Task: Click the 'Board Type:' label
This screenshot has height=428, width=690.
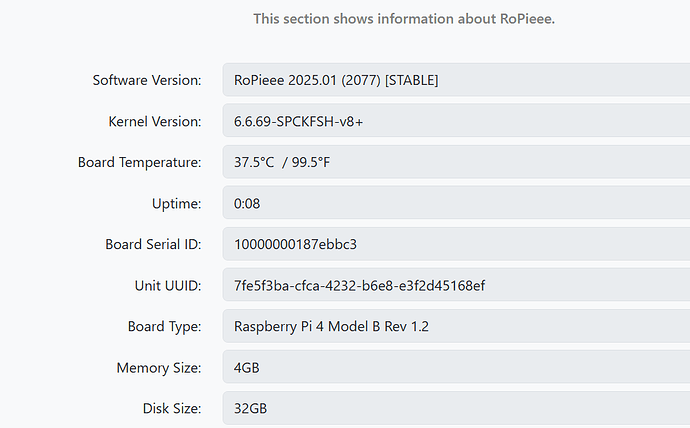Action: (x=164, y=326)
